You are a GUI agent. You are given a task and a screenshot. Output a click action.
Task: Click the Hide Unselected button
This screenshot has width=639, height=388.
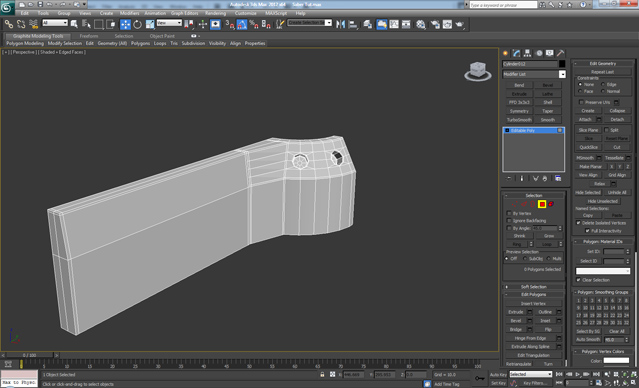point(603,201)
